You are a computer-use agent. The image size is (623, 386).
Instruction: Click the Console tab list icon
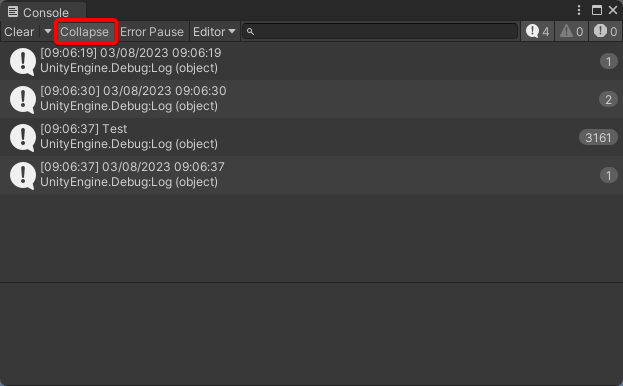click(13, 12)
